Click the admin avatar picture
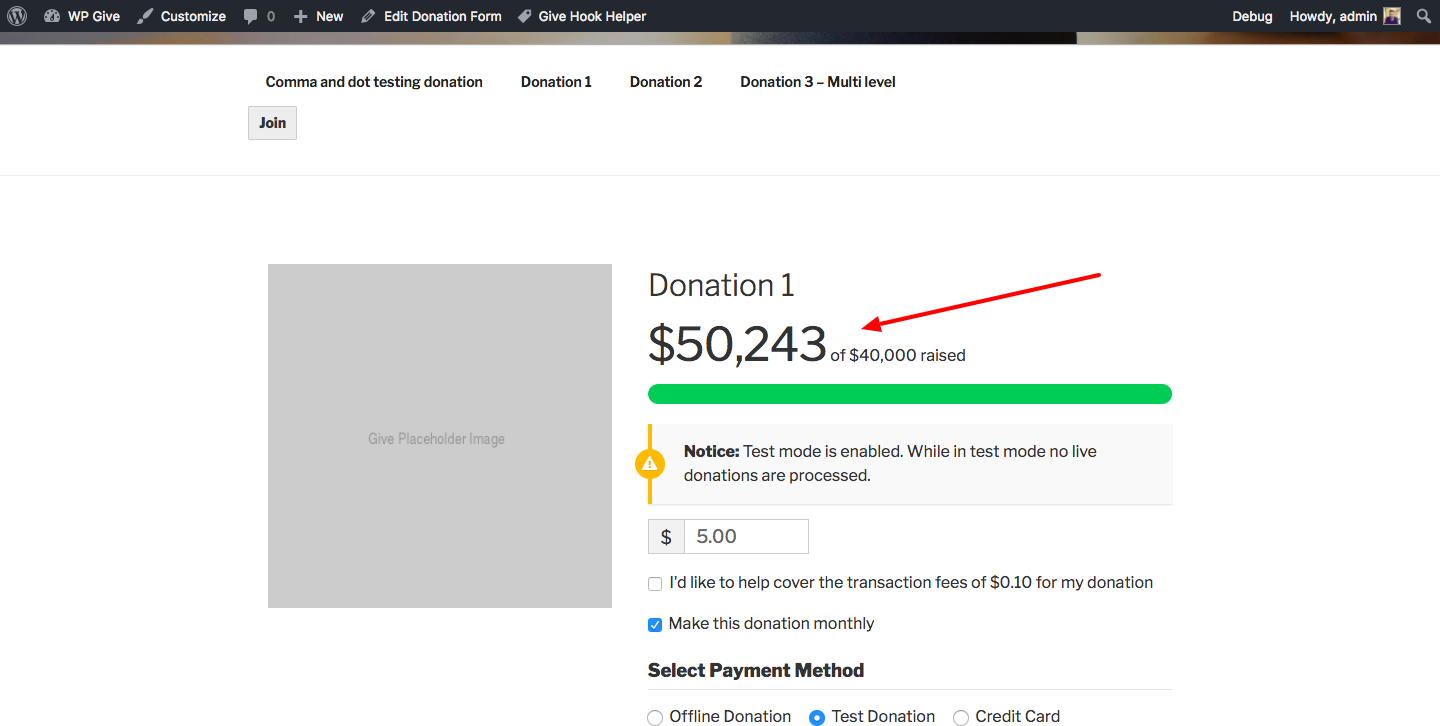The width and height of the screenshot is (1440, 726). point(1392,16)
